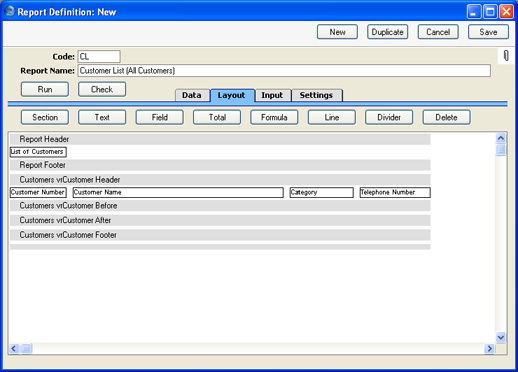Viewport: 518px width, 372px height.
Task: Add a Field to the layout
Action: click(159, 117)
